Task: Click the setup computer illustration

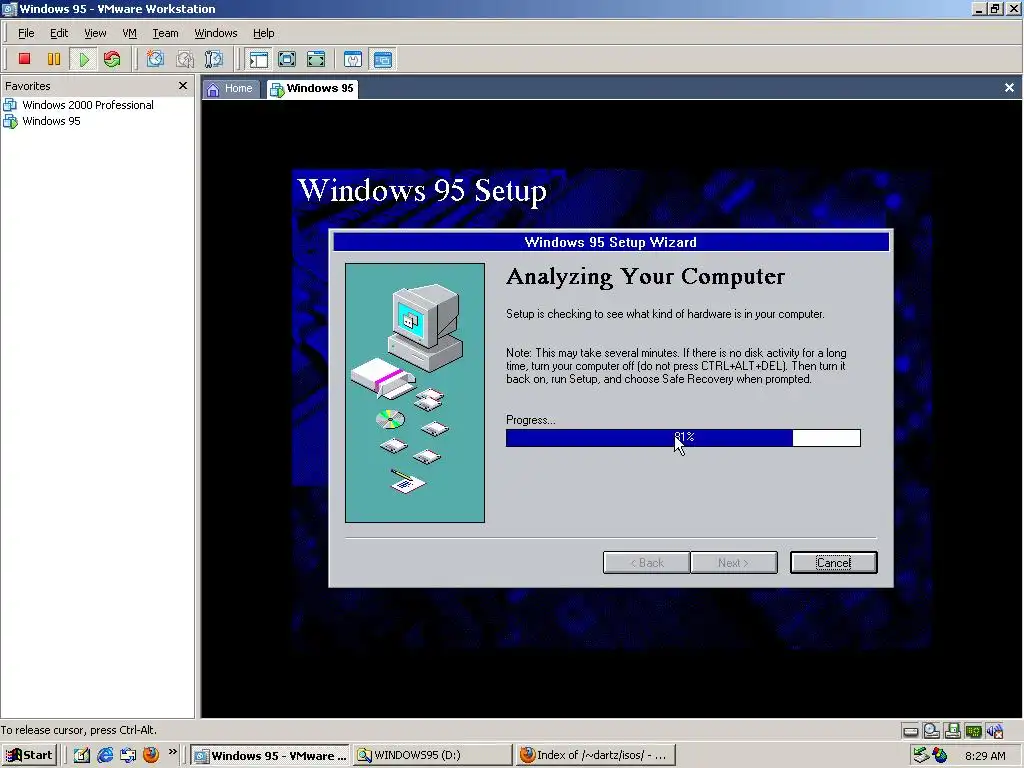Action: click(x=415, y=392)
